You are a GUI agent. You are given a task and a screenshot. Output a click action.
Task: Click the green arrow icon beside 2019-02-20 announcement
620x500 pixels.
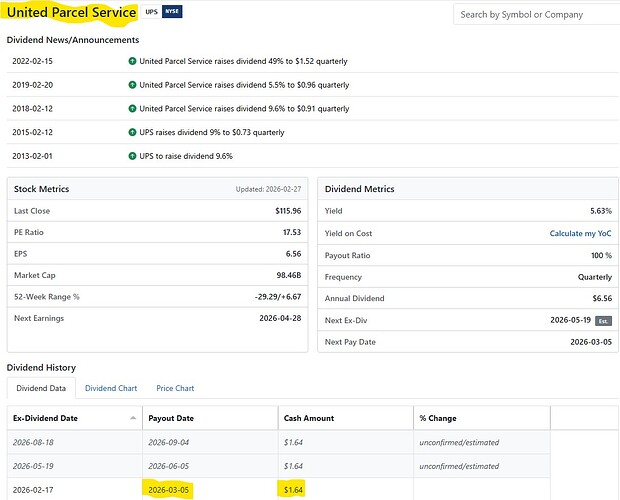click(132, 85)
